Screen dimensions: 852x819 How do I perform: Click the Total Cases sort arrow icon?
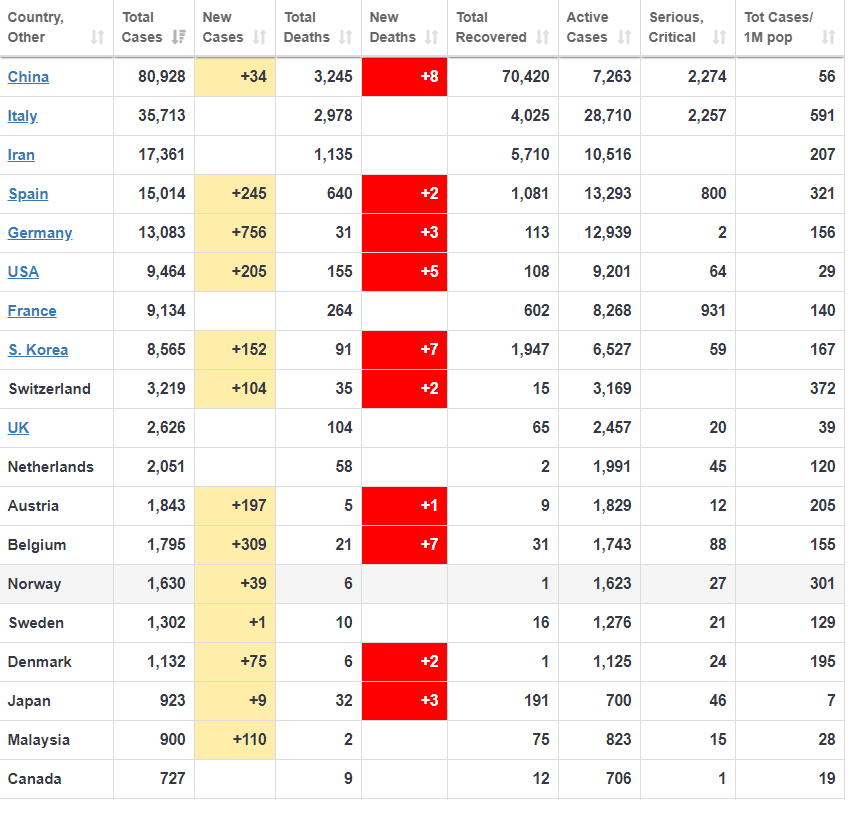tap(178, 37)
